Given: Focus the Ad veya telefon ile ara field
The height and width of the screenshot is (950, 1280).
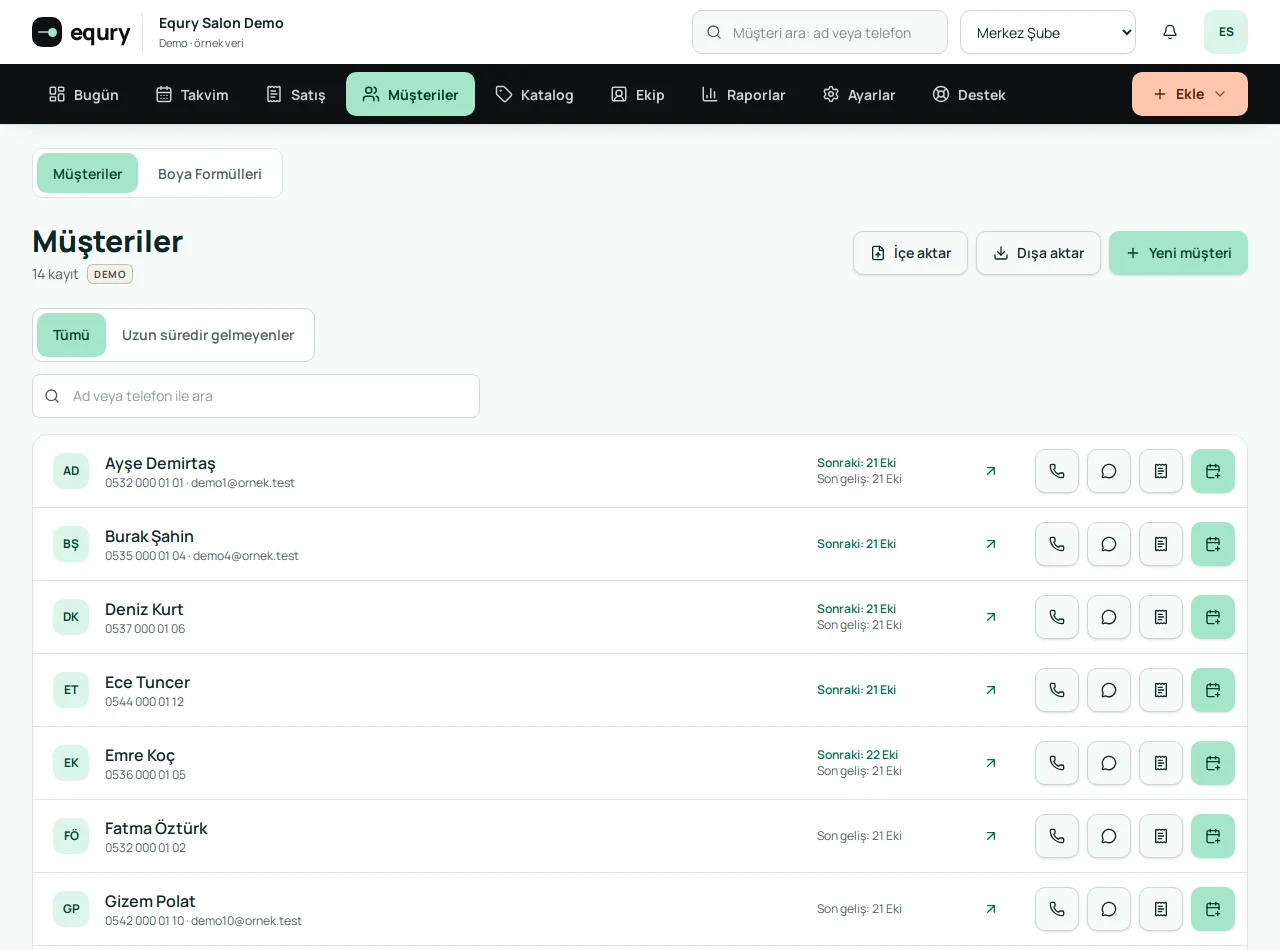Looking at the screenshot, I should pyautogui.click(x=256, y=396).
